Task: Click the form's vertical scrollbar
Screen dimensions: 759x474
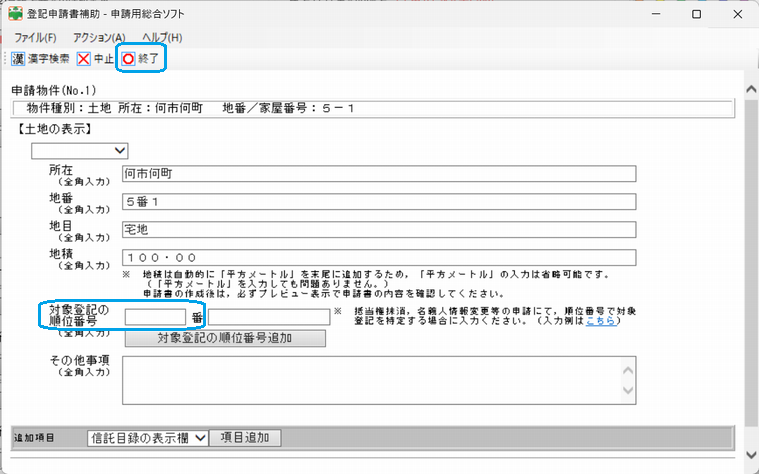Action: point(751,250)
